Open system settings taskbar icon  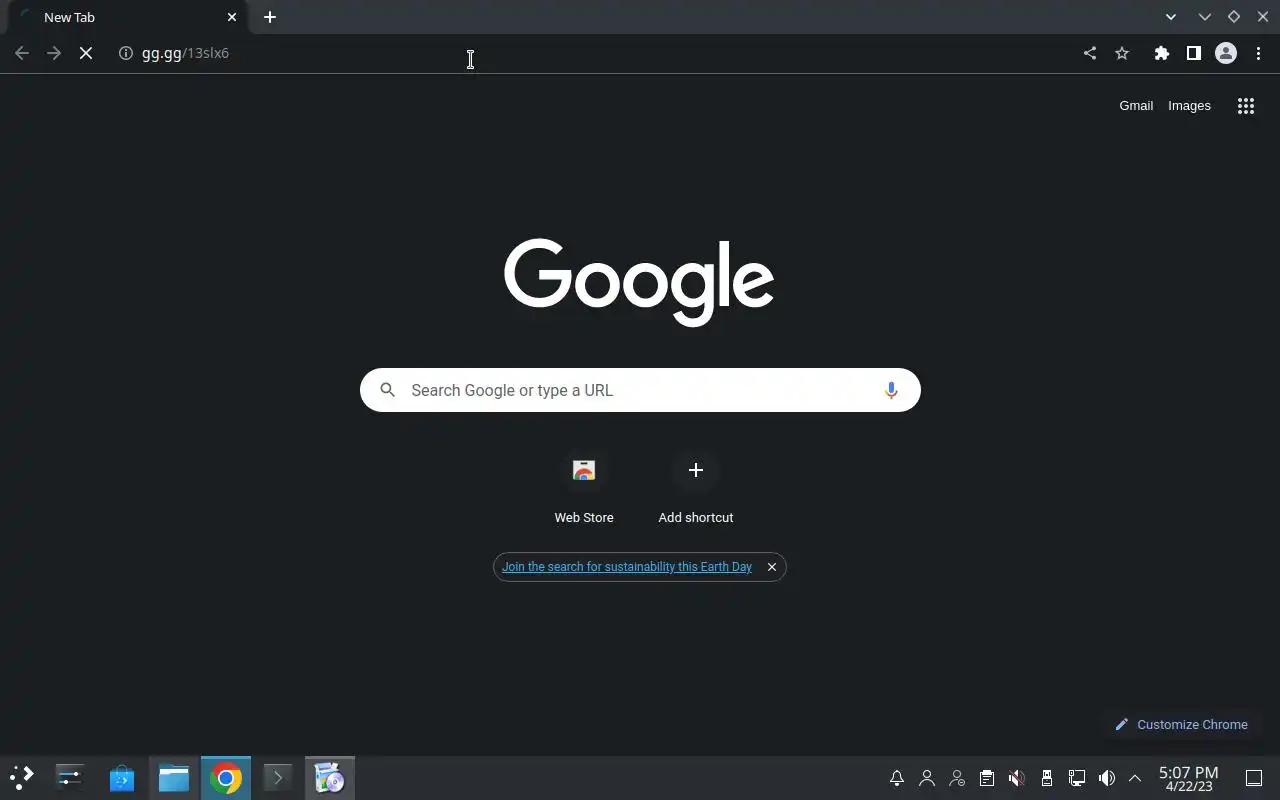point(70,777)
